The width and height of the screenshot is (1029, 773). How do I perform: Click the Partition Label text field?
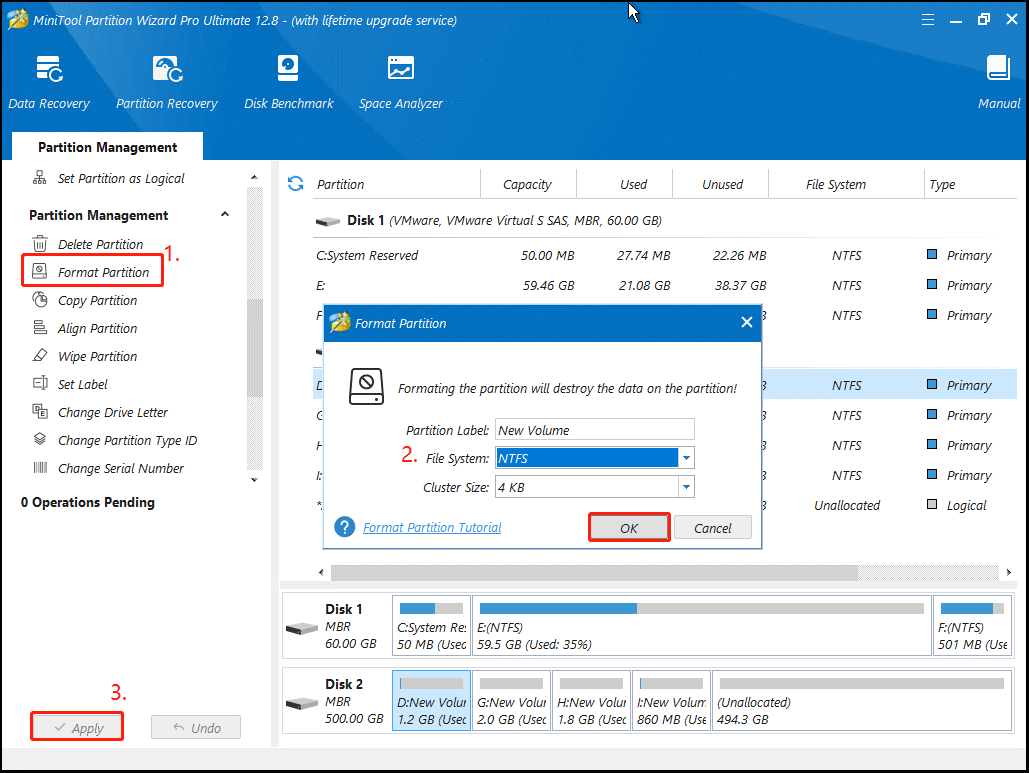point(594,430)
